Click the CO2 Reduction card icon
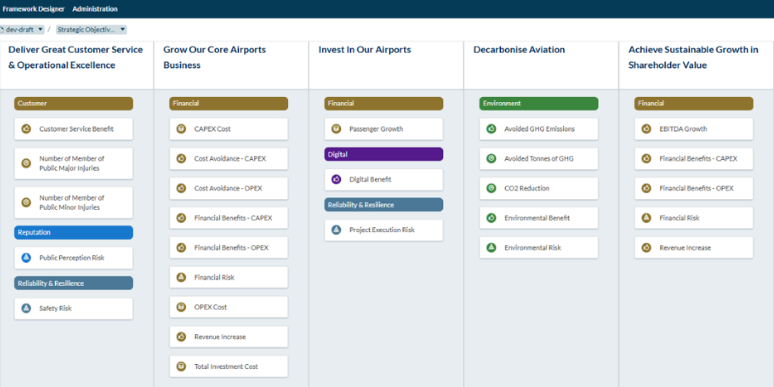The width and height of the screenshot is (774, 387). (491, 188)
